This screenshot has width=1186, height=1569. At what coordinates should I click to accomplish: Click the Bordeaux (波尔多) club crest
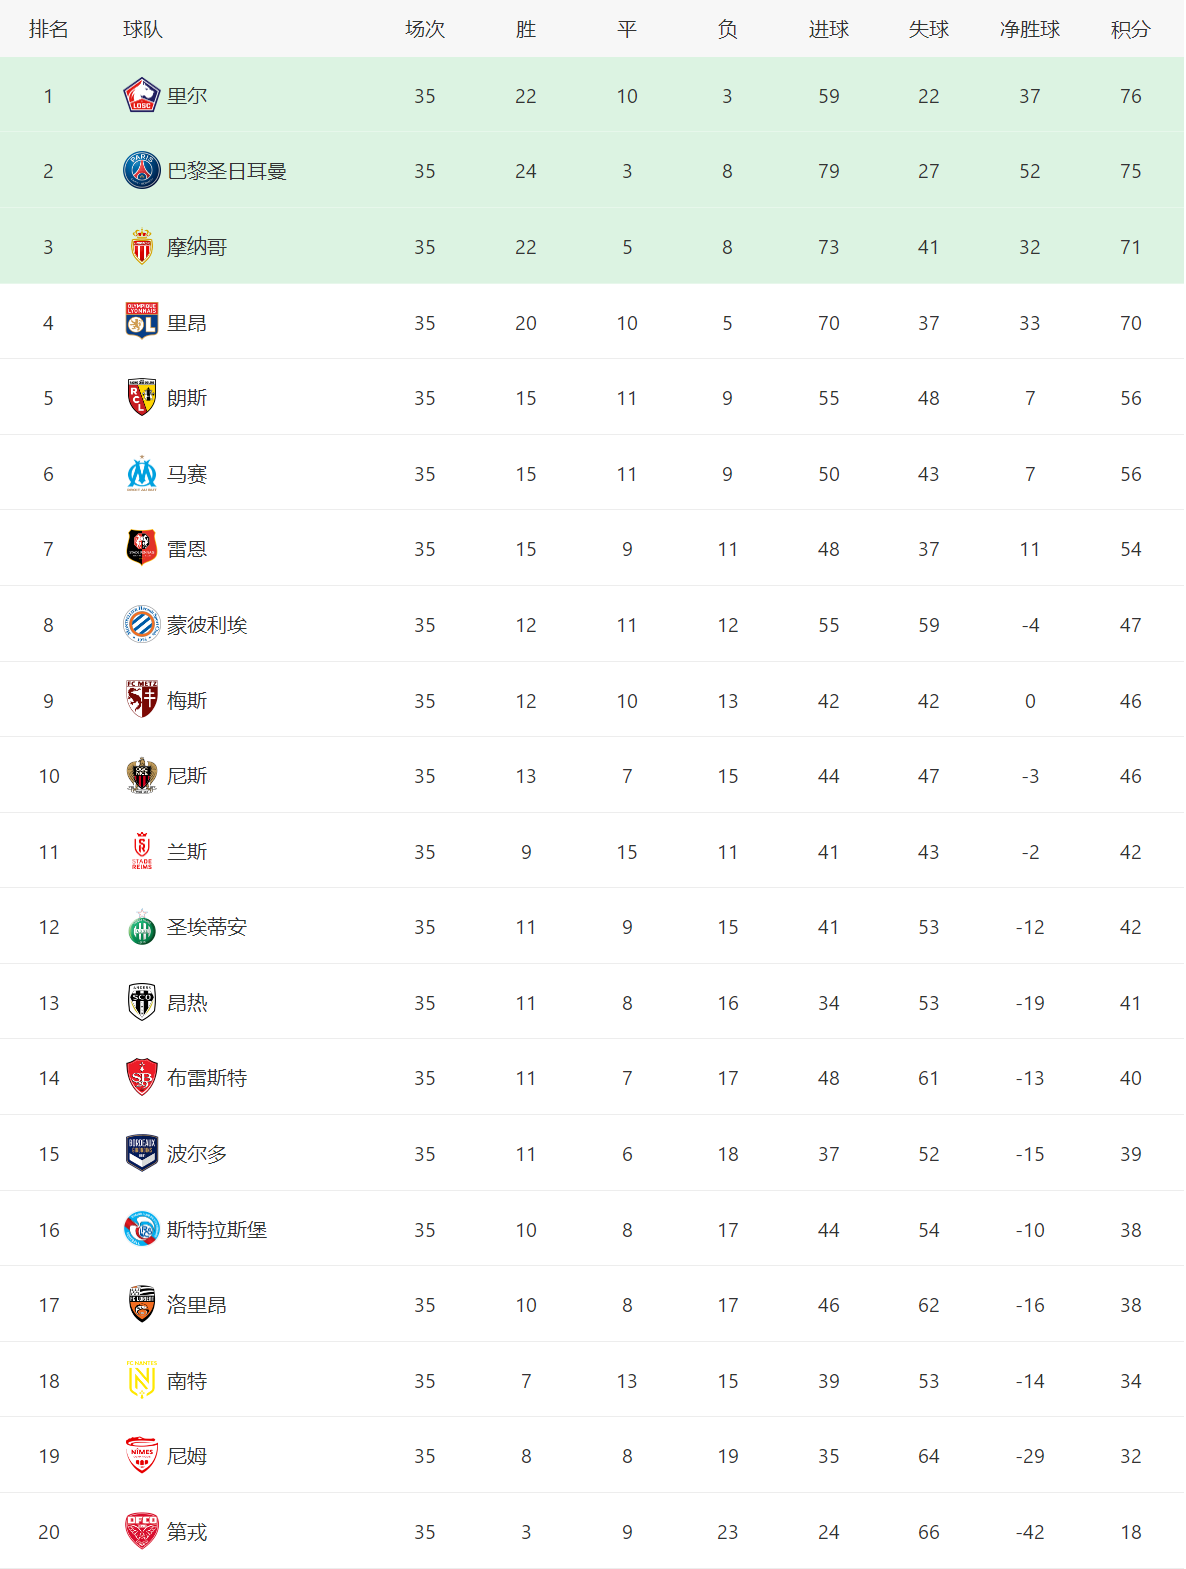141,1153
